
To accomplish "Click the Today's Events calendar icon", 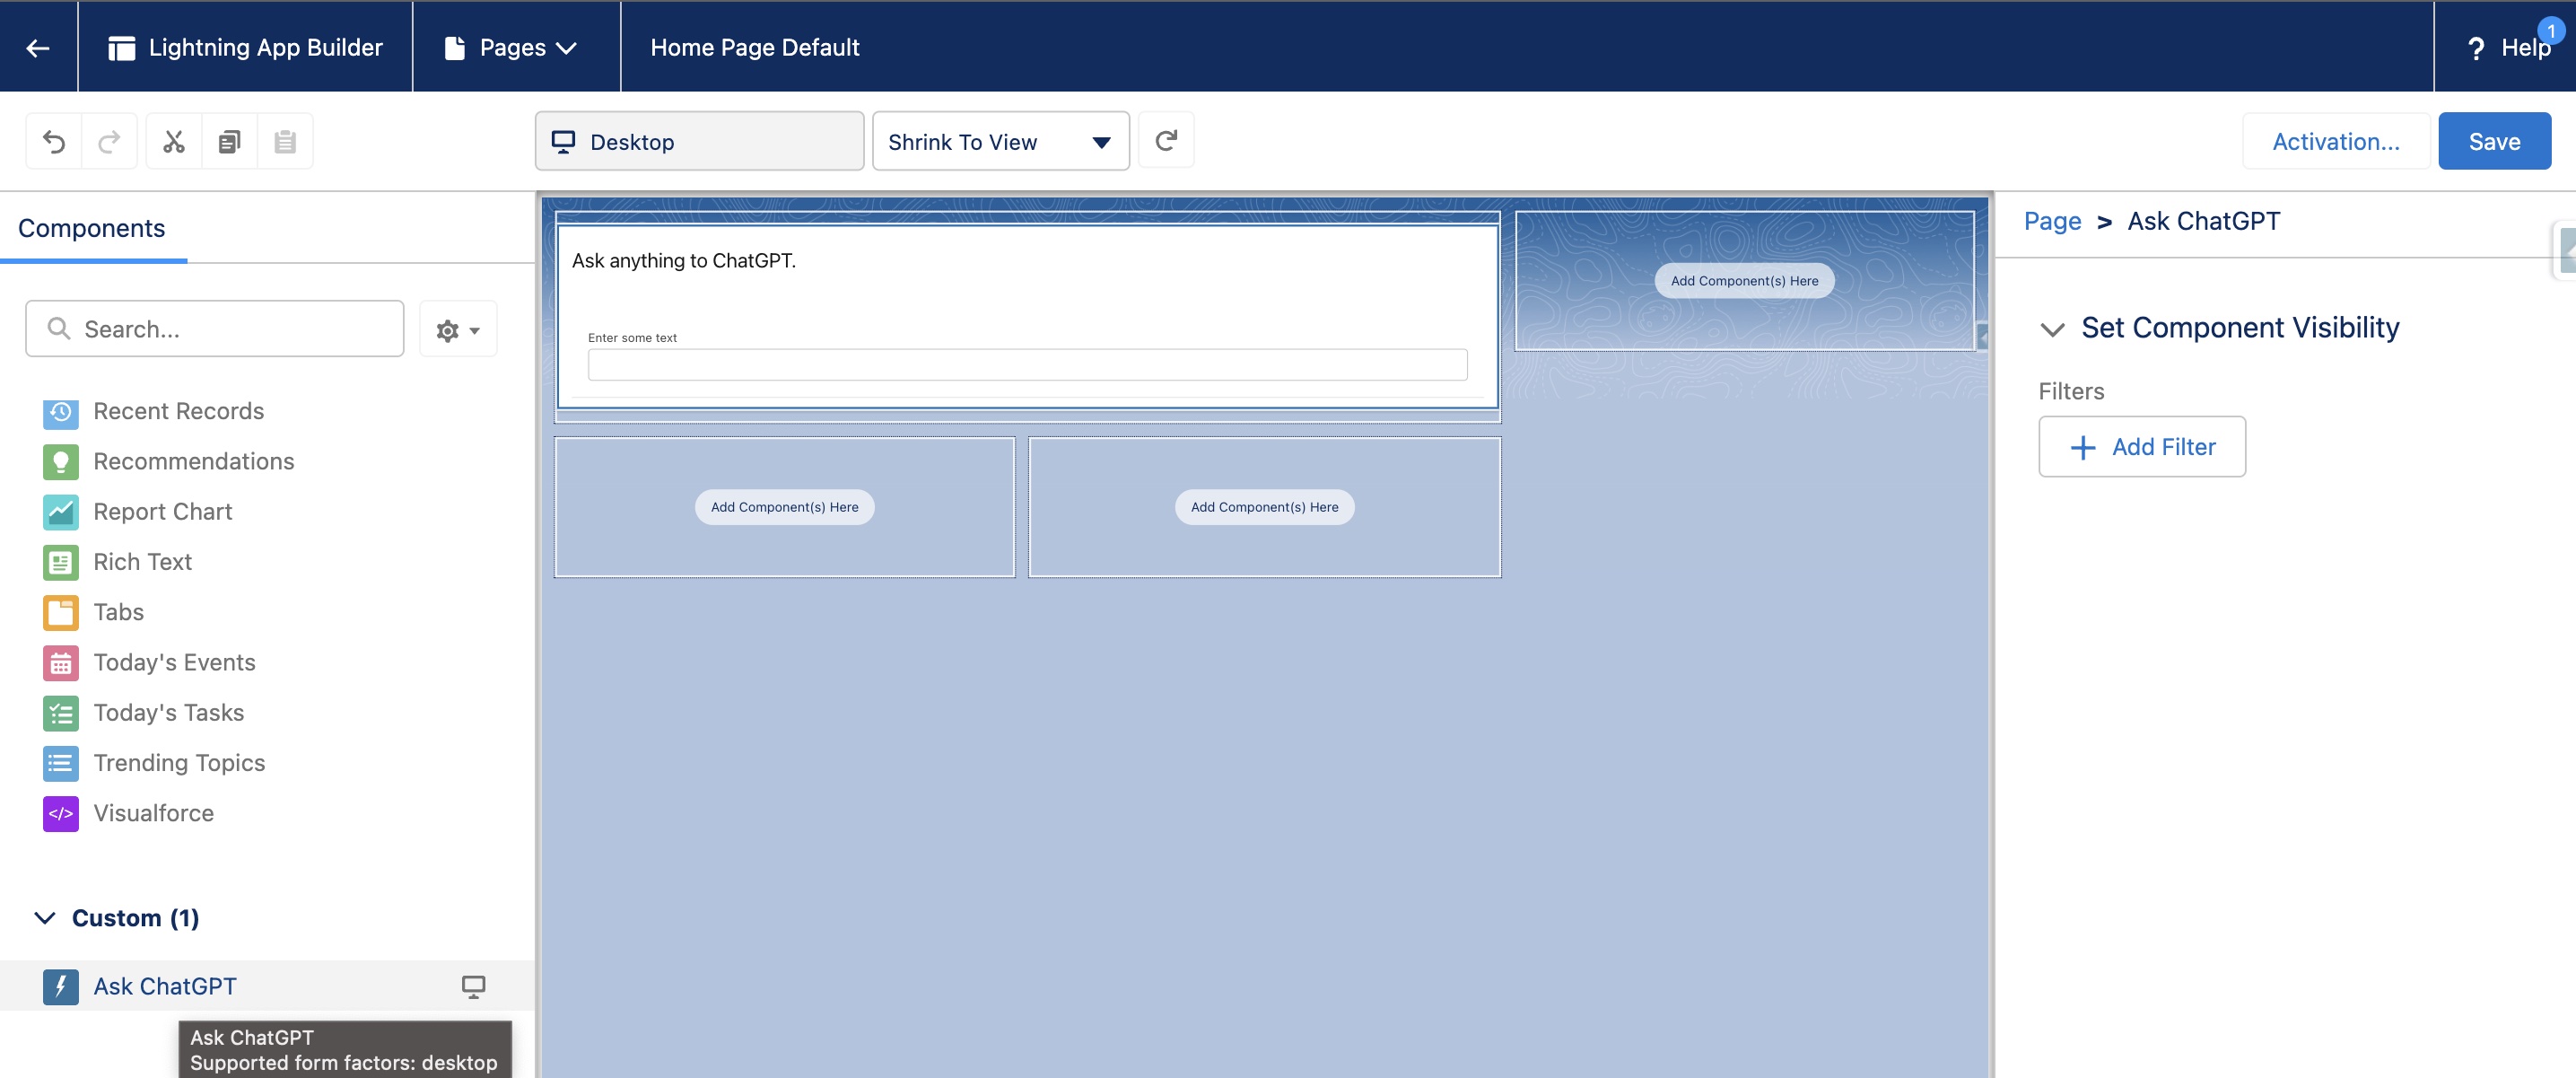I will (x=61, y=663).
